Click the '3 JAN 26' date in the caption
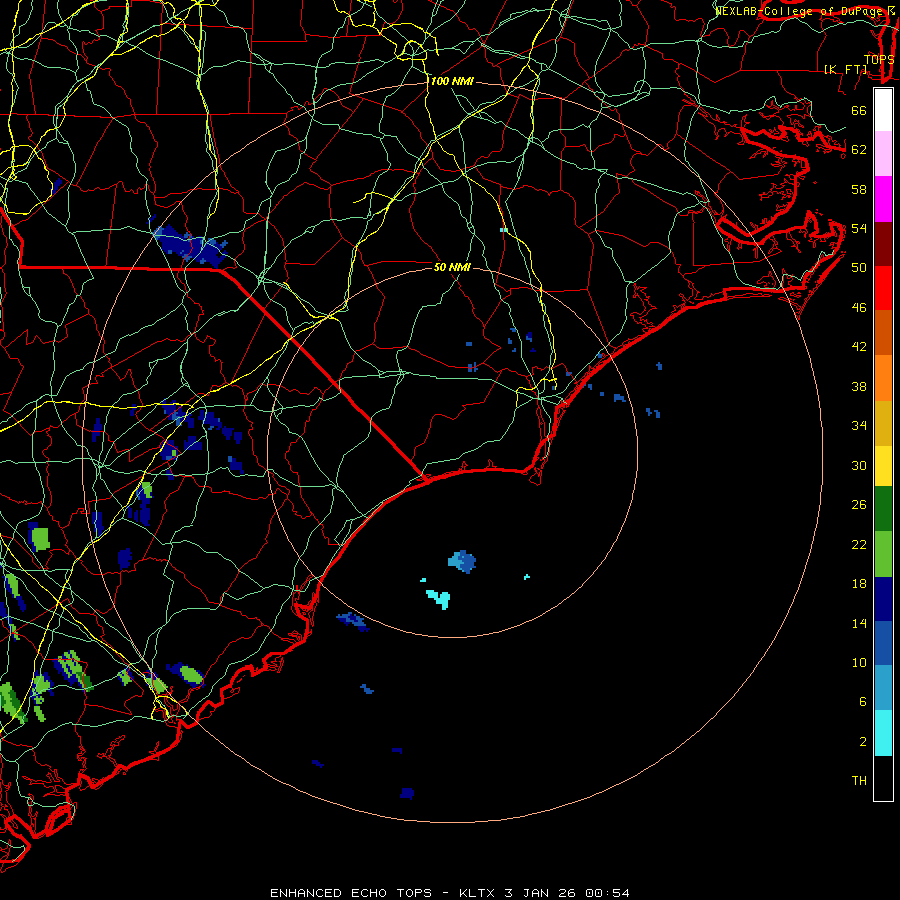900x900 pixels. tap(540, 893)
